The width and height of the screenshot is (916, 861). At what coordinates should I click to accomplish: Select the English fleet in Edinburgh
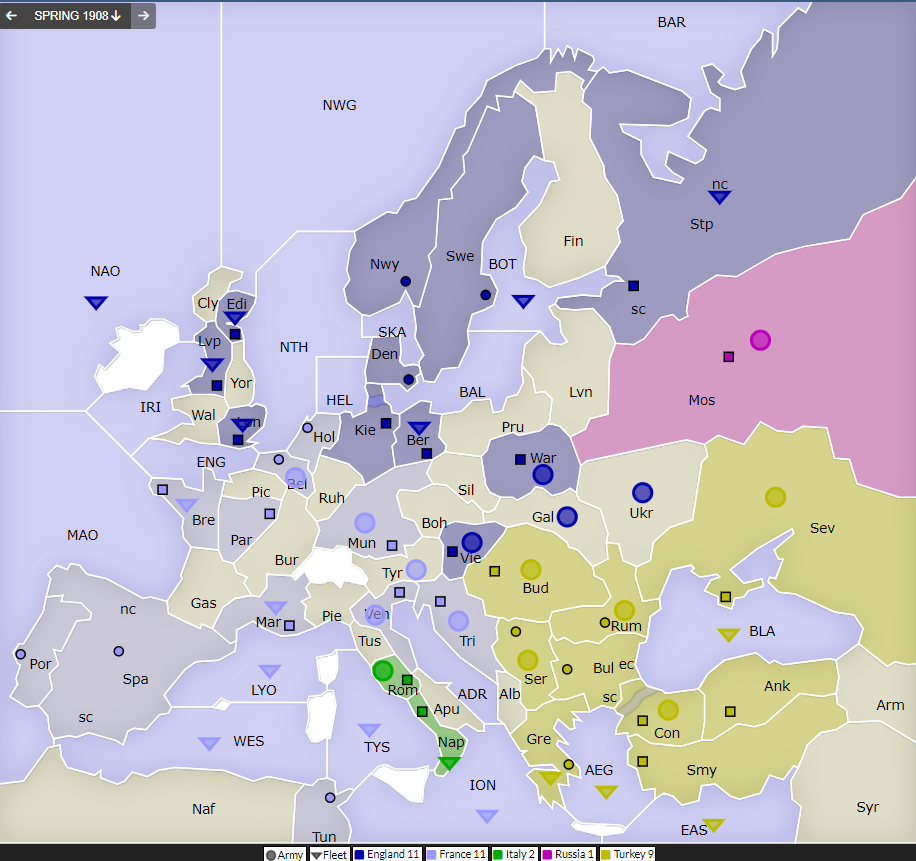[x=235, y=318]
